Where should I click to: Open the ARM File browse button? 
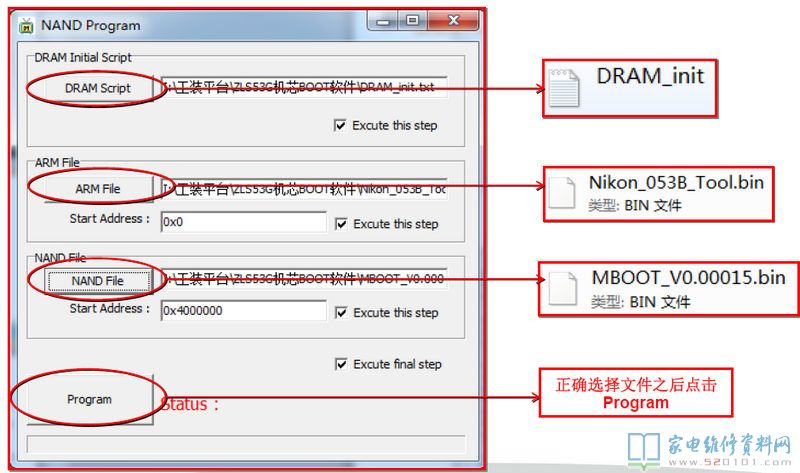click(97, 188)
